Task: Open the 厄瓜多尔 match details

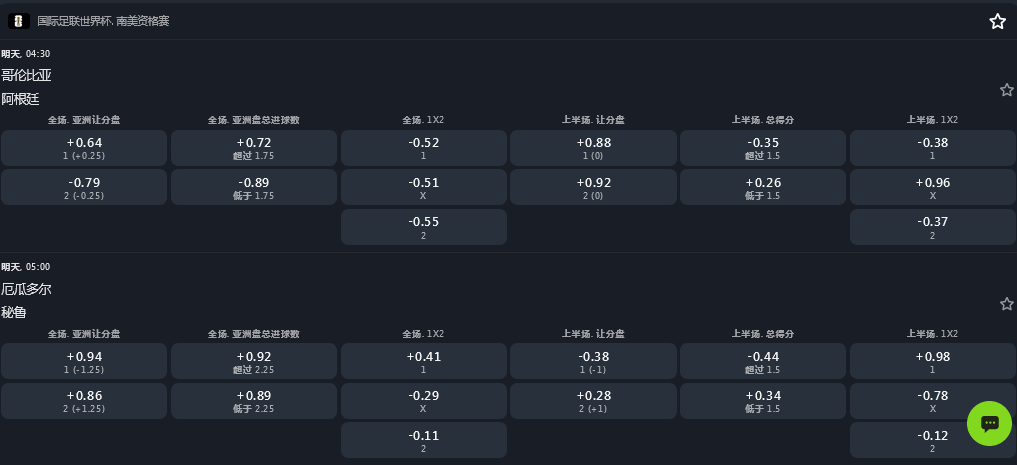Action: [x=26, y=289]
